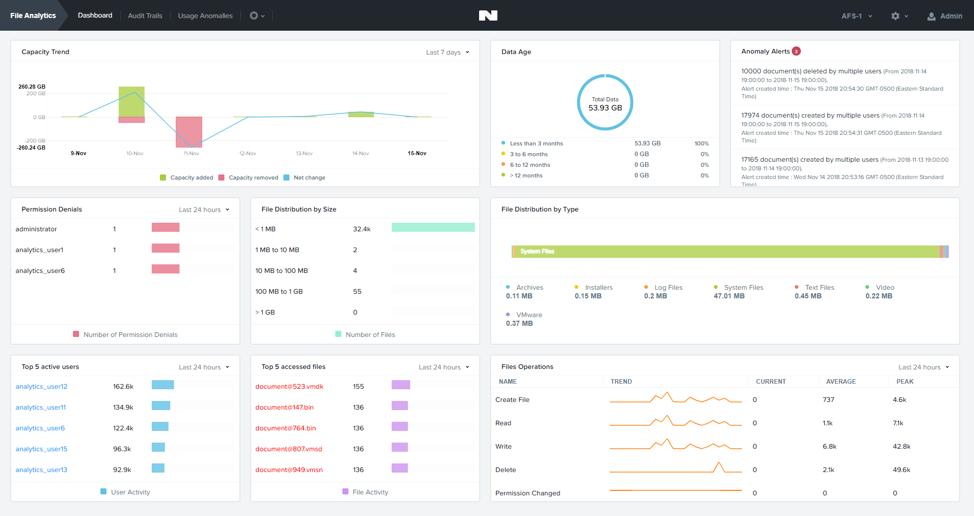The width and height of the screenshot is (974, 516).
Task: Open the Audit Trails tab
Action: pyautogui.click(x=145, y=16)
